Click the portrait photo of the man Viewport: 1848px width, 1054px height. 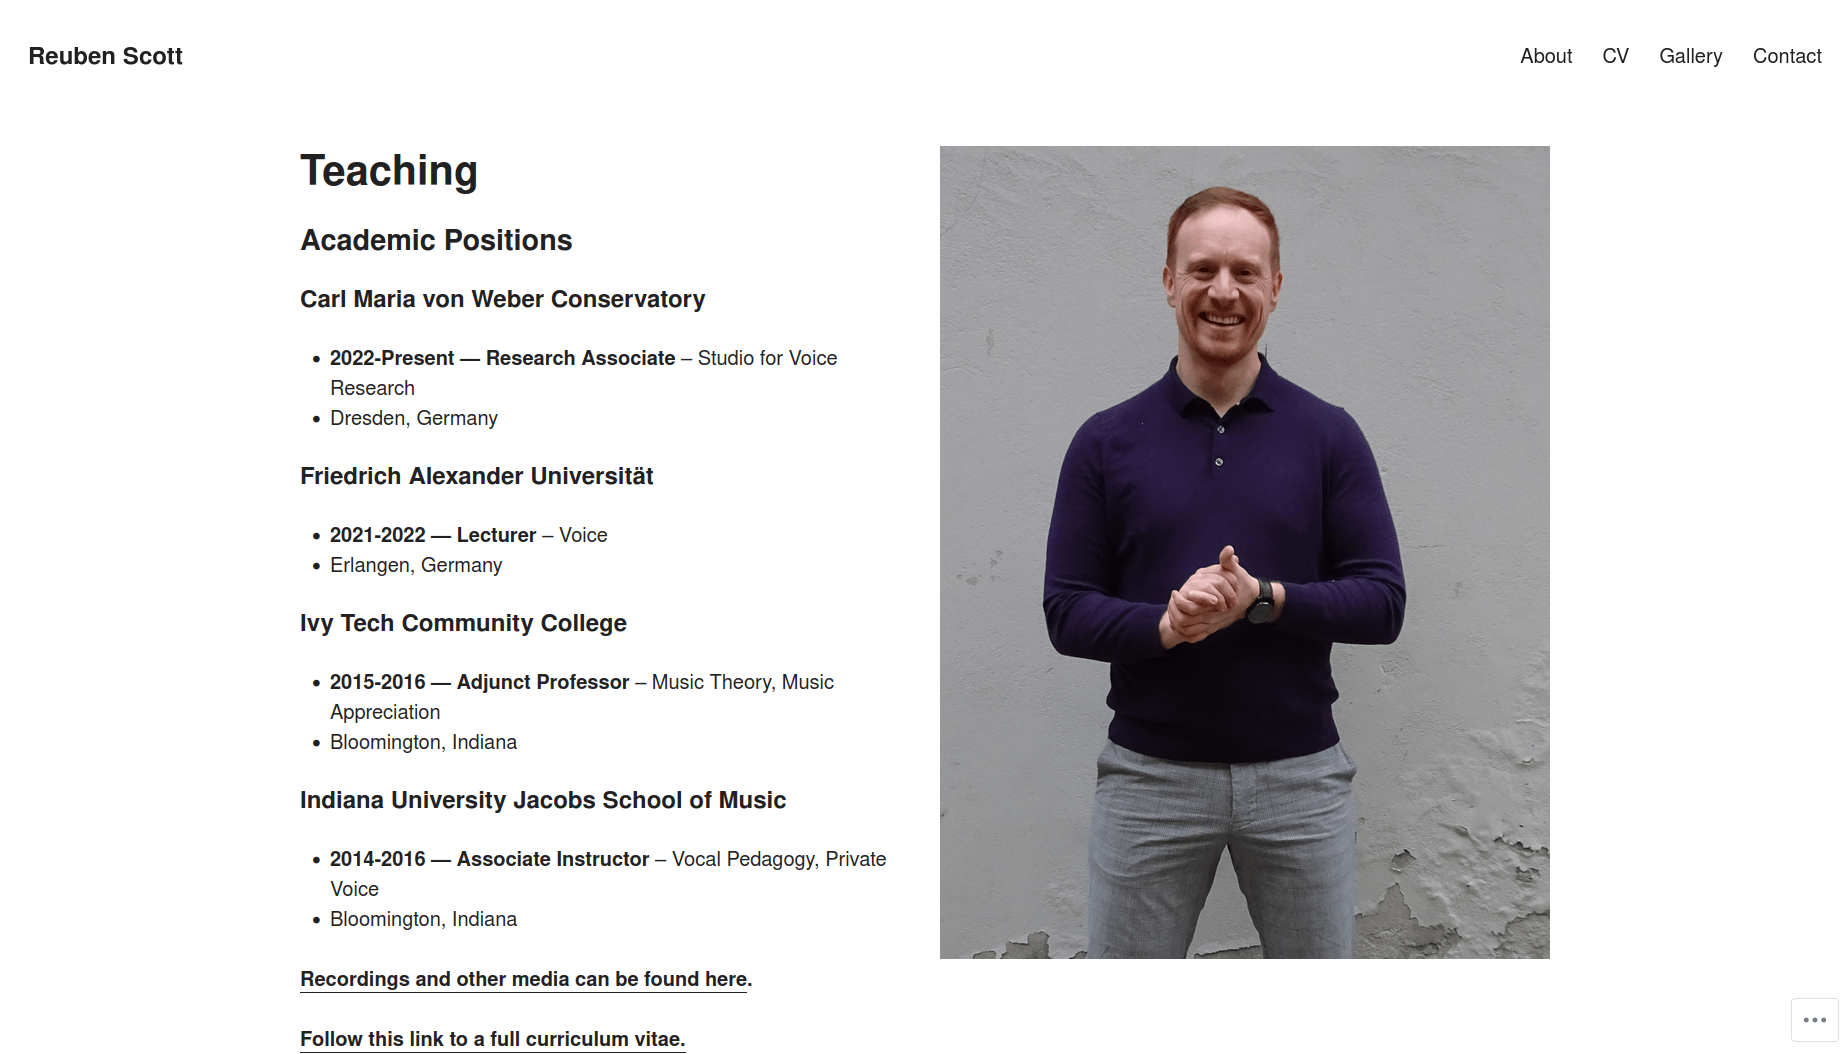click(1244, 552)
